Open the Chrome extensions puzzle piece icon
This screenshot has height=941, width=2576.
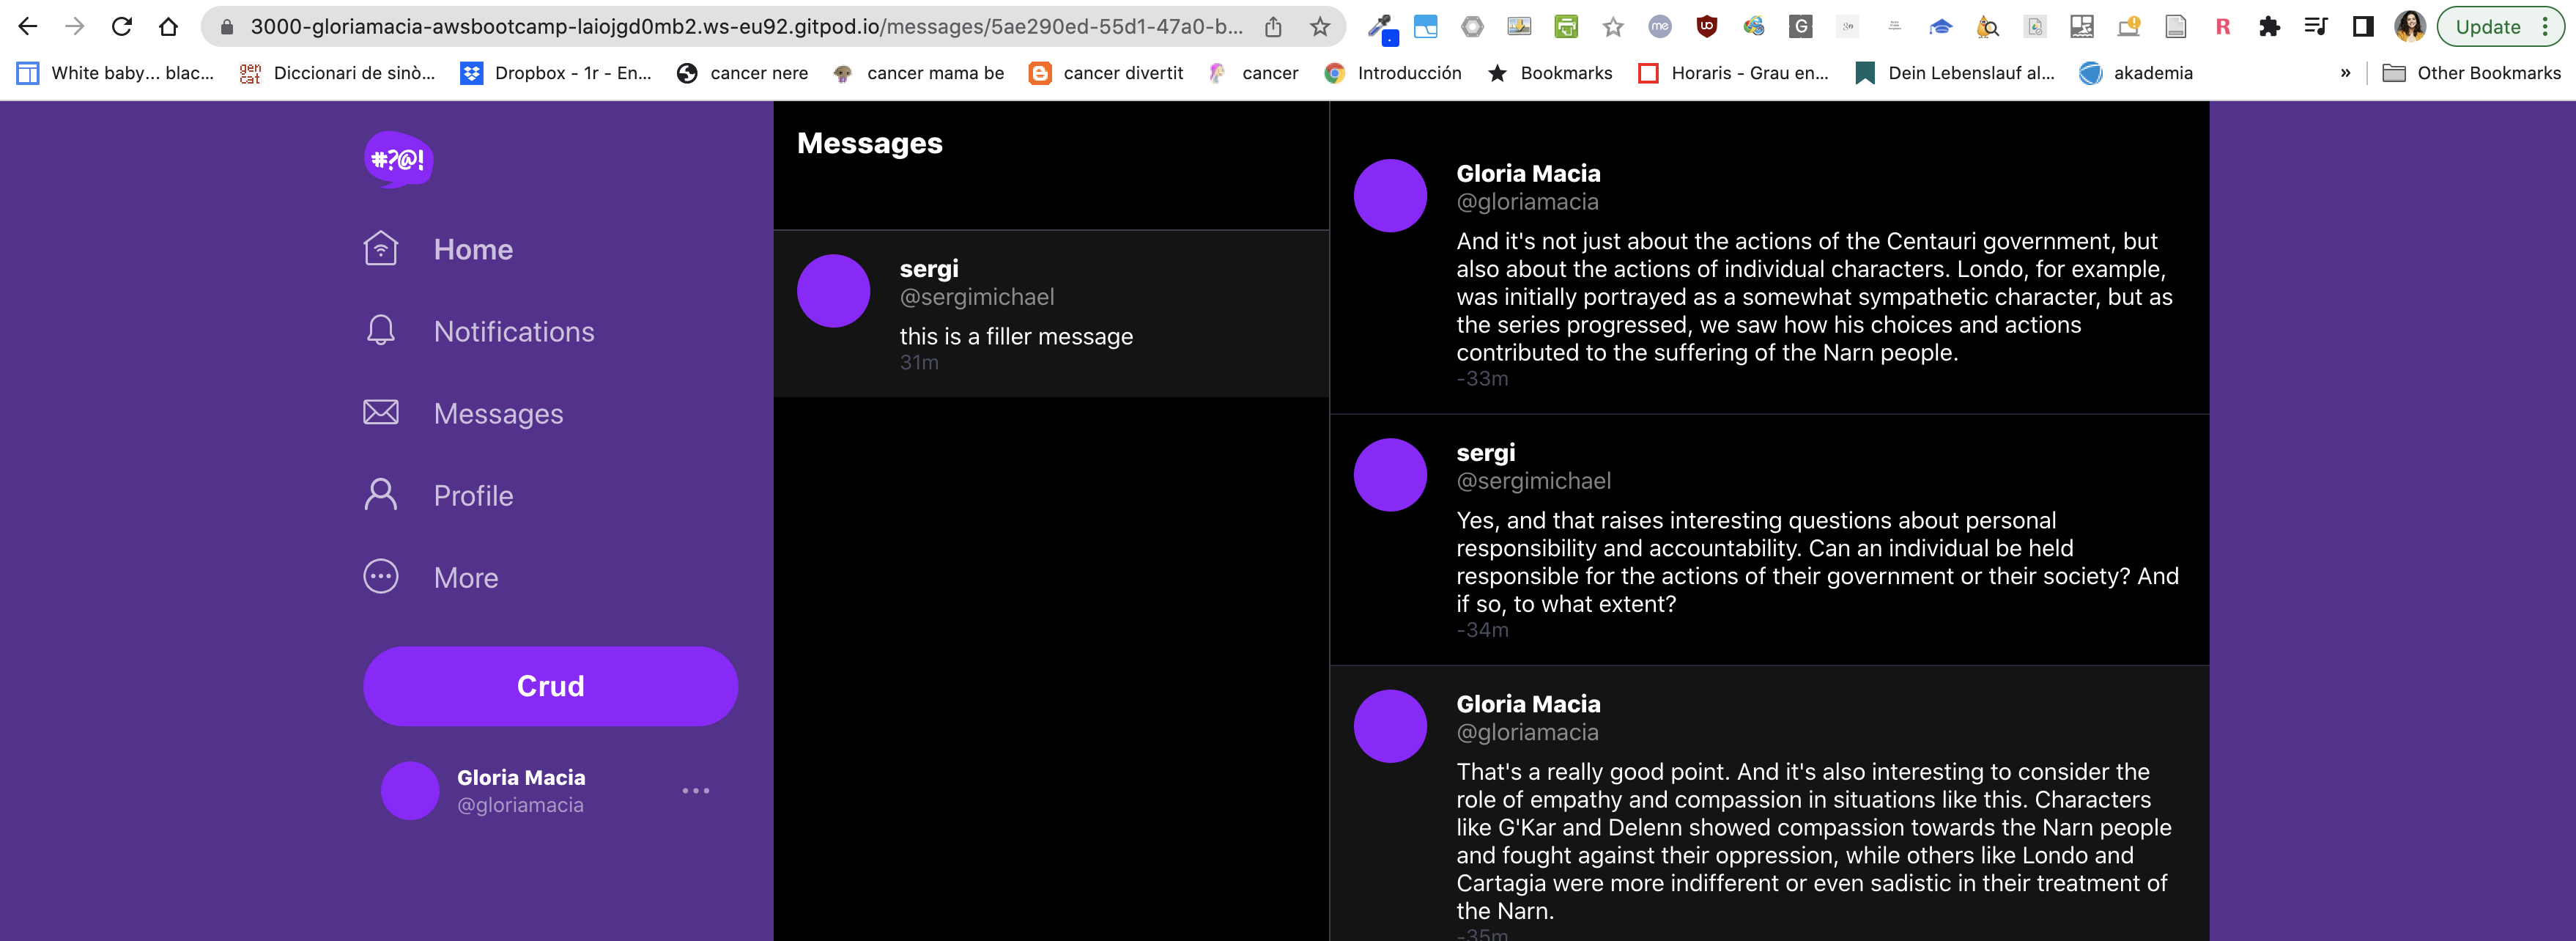(2270, 27)
